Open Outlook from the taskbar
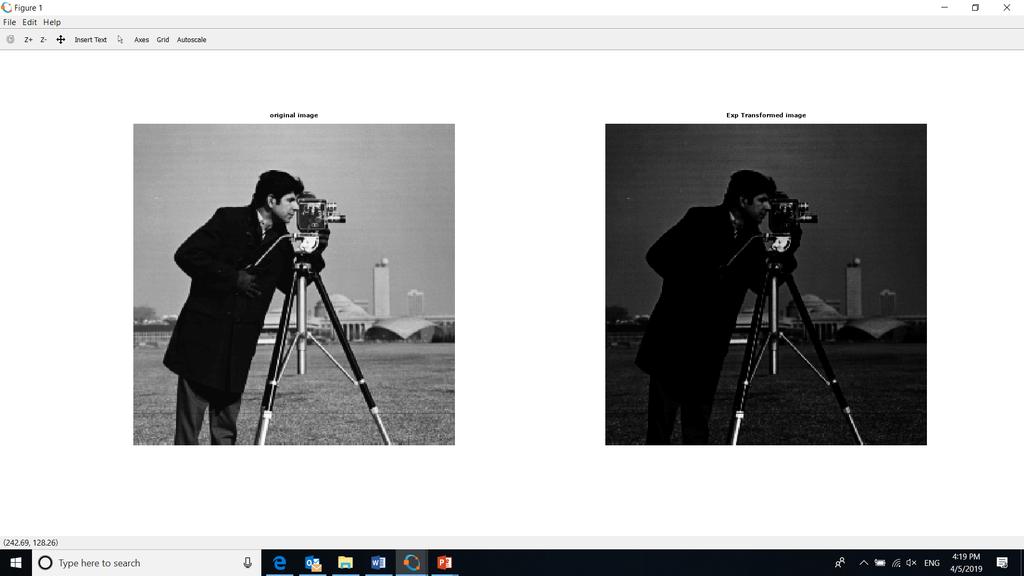Screen dimensions: 1024x576 tap(312, 563)
